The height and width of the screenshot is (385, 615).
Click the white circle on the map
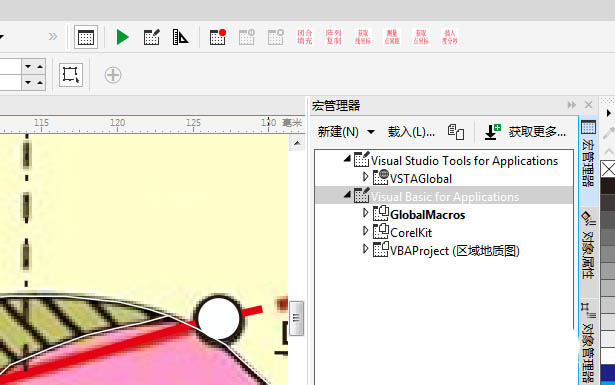(x=218, y=318)
